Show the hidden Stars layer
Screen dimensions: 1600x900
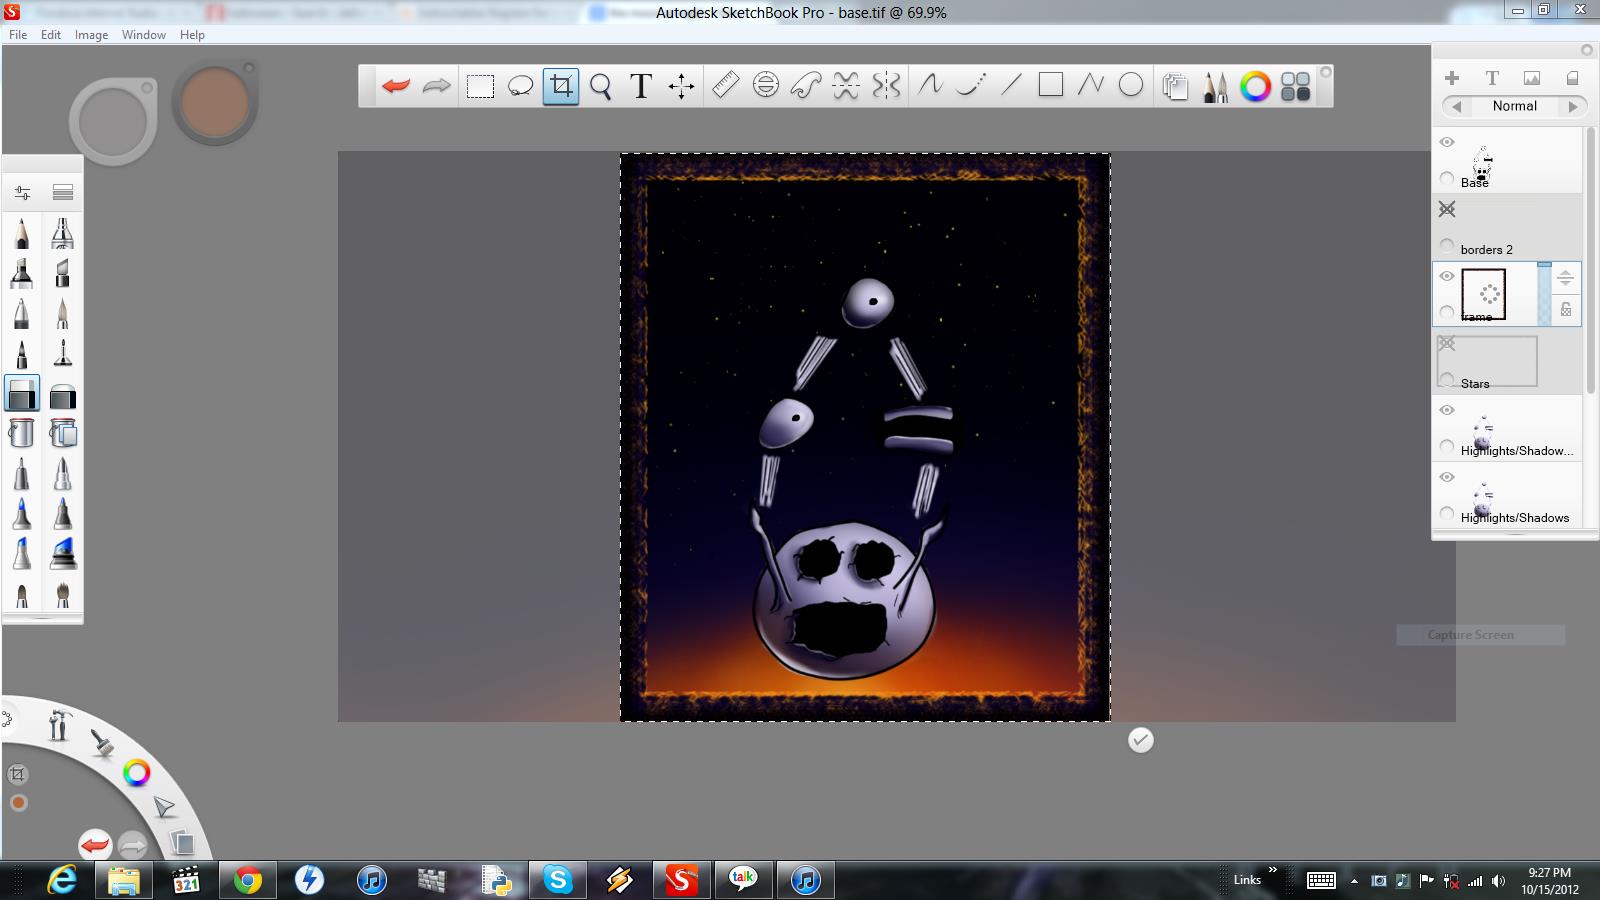point(1447,343)
